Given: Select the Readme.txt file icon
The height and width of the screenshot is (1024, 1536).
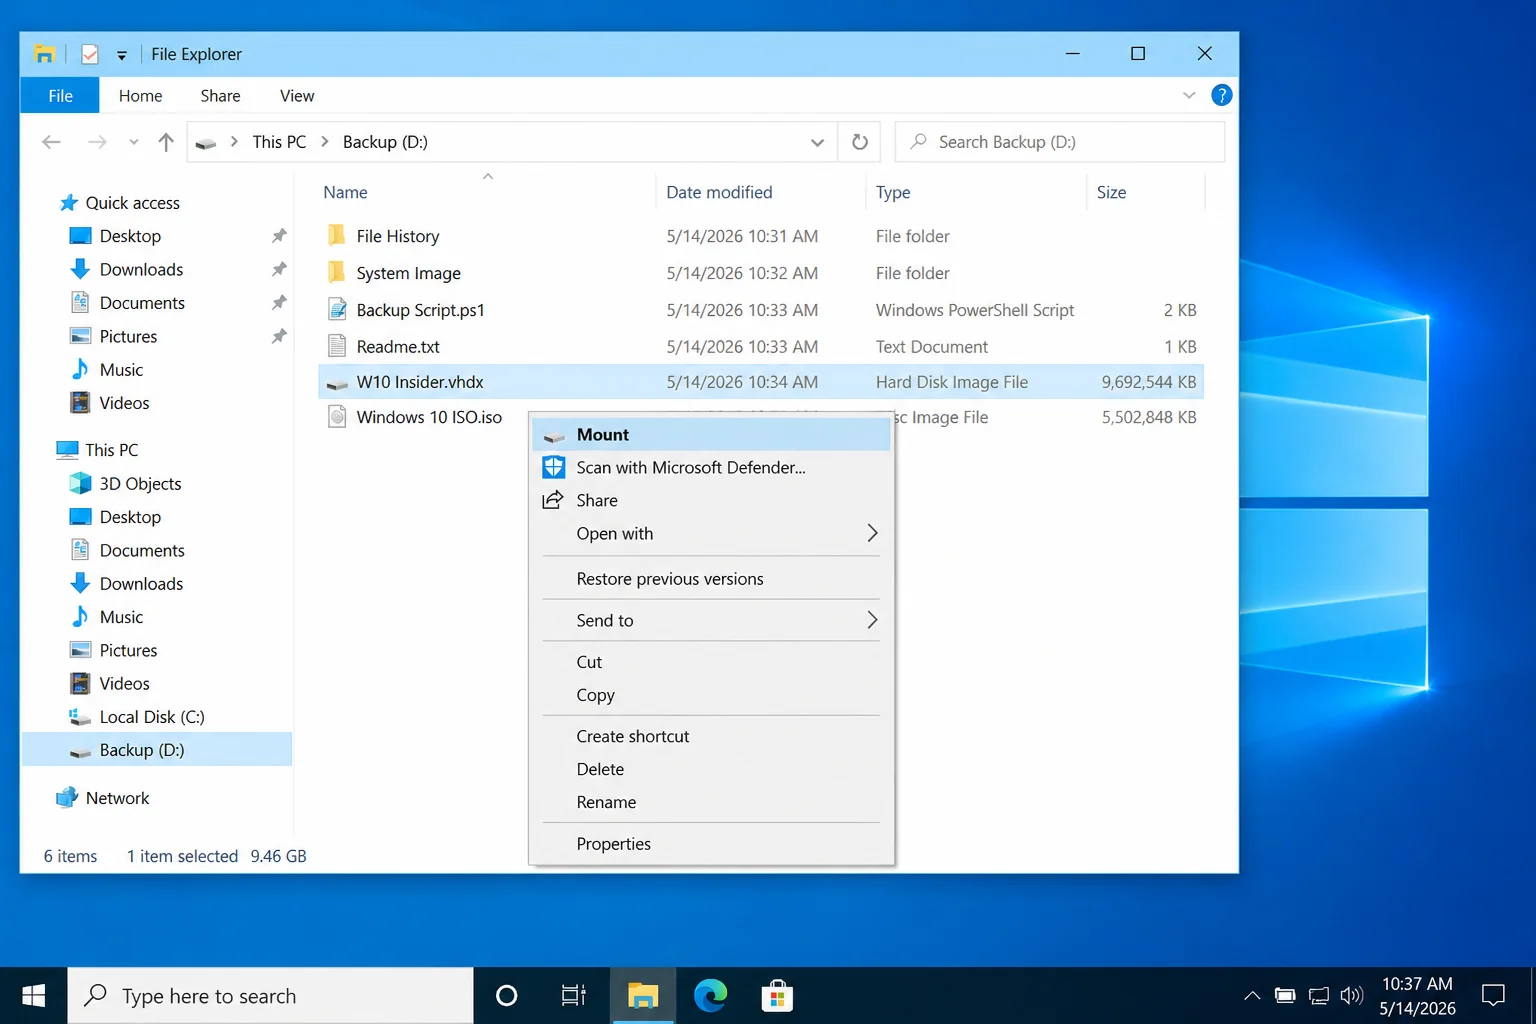Looking at the screenshot, I should (x=337, y=347).
